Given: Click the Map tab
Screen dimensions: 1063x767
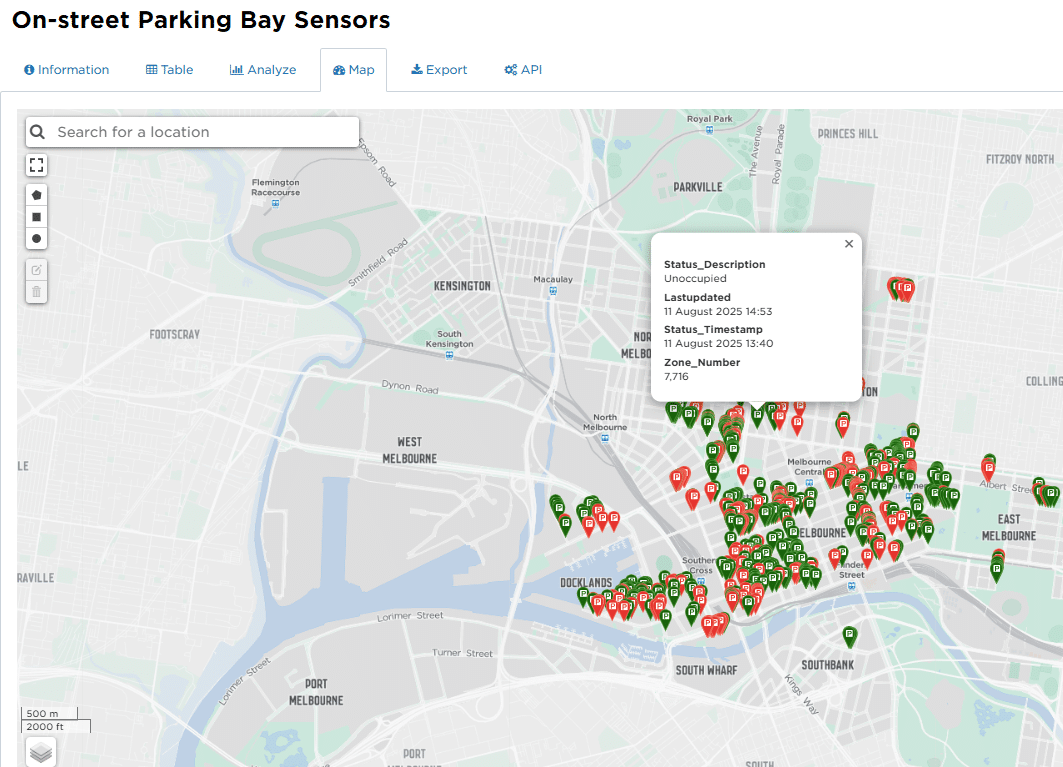Looking at the screenshot, I should (x=354, y=70).
